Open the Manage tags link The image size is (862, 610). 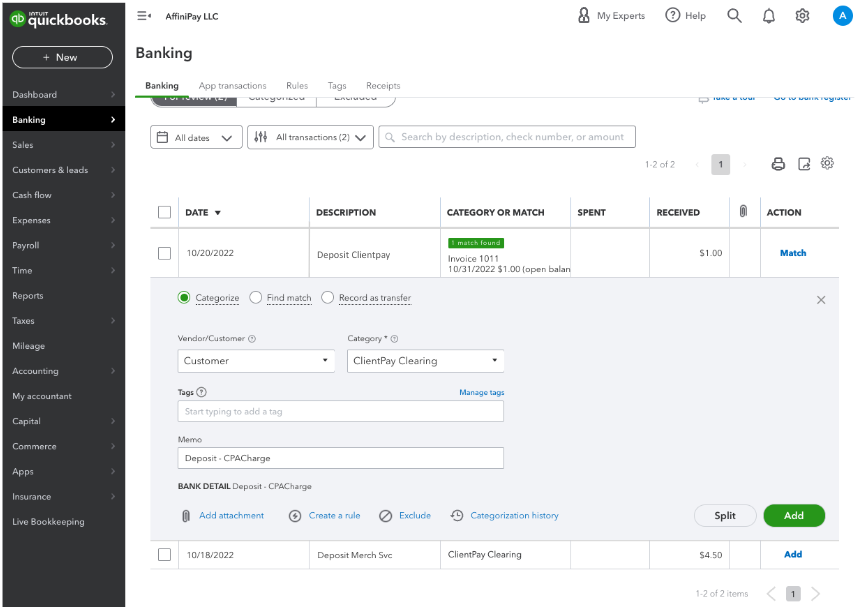click(482, 392)
